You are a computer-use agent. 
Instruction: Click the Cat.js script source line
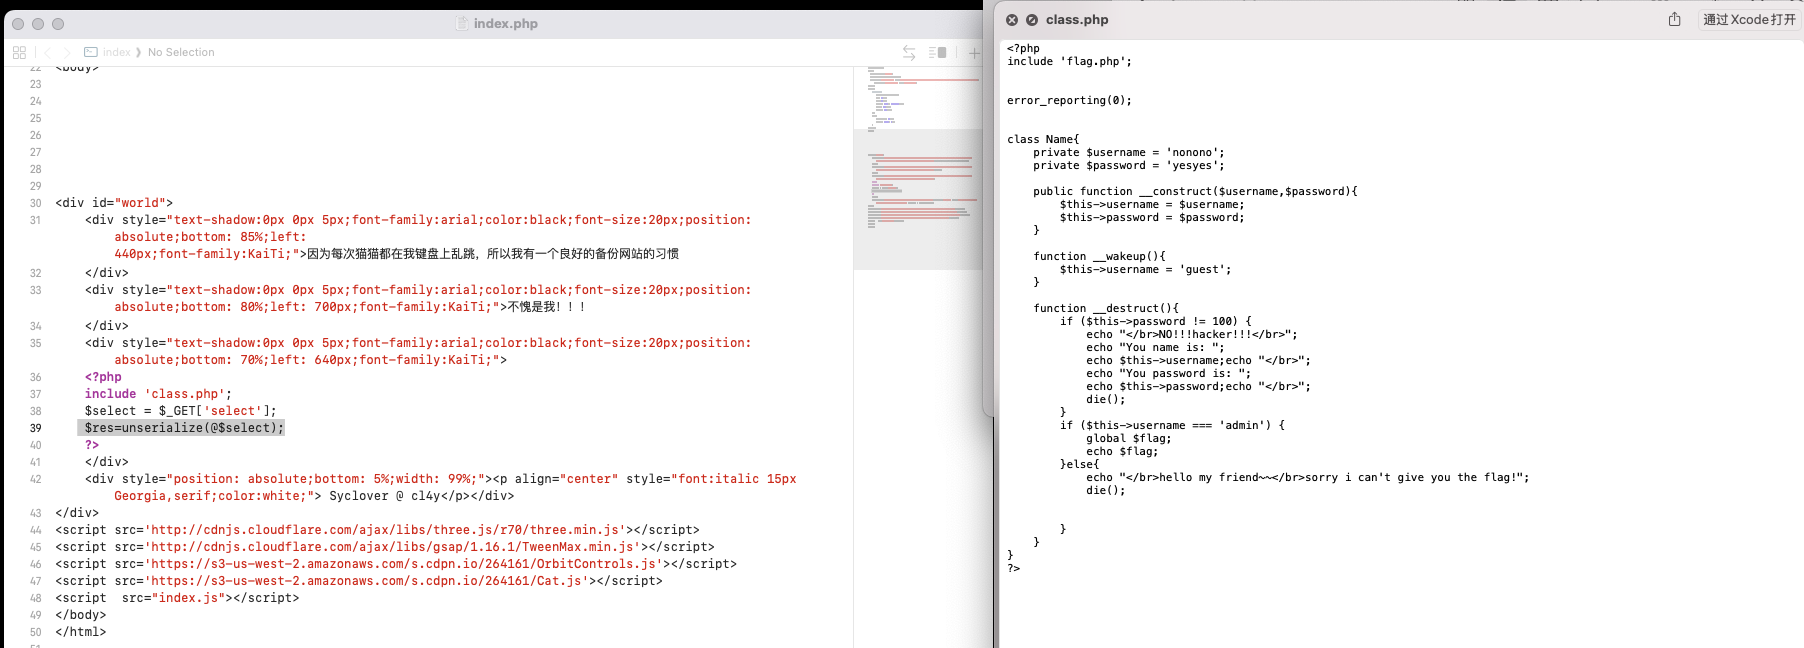coord(359,581)
